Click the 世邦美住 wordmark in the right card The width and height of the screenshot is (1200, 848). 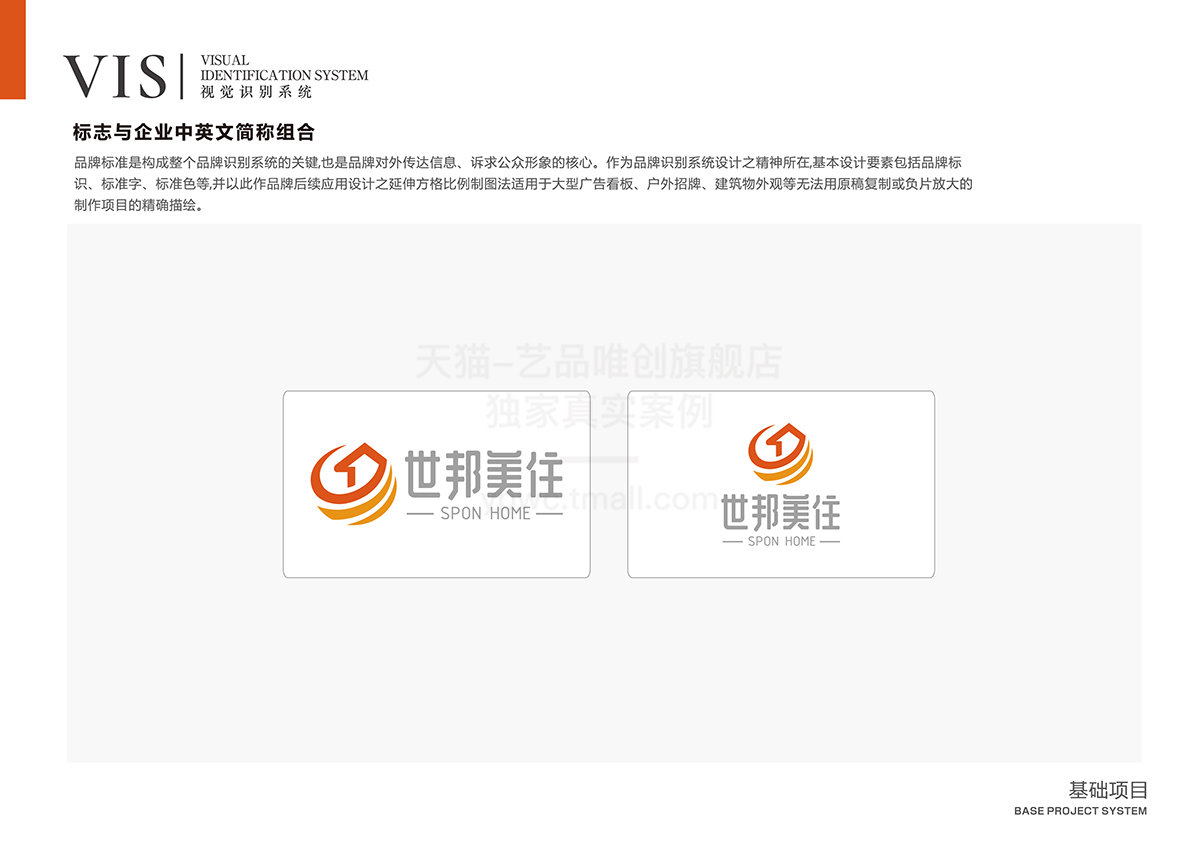click(x=780, y=514)
